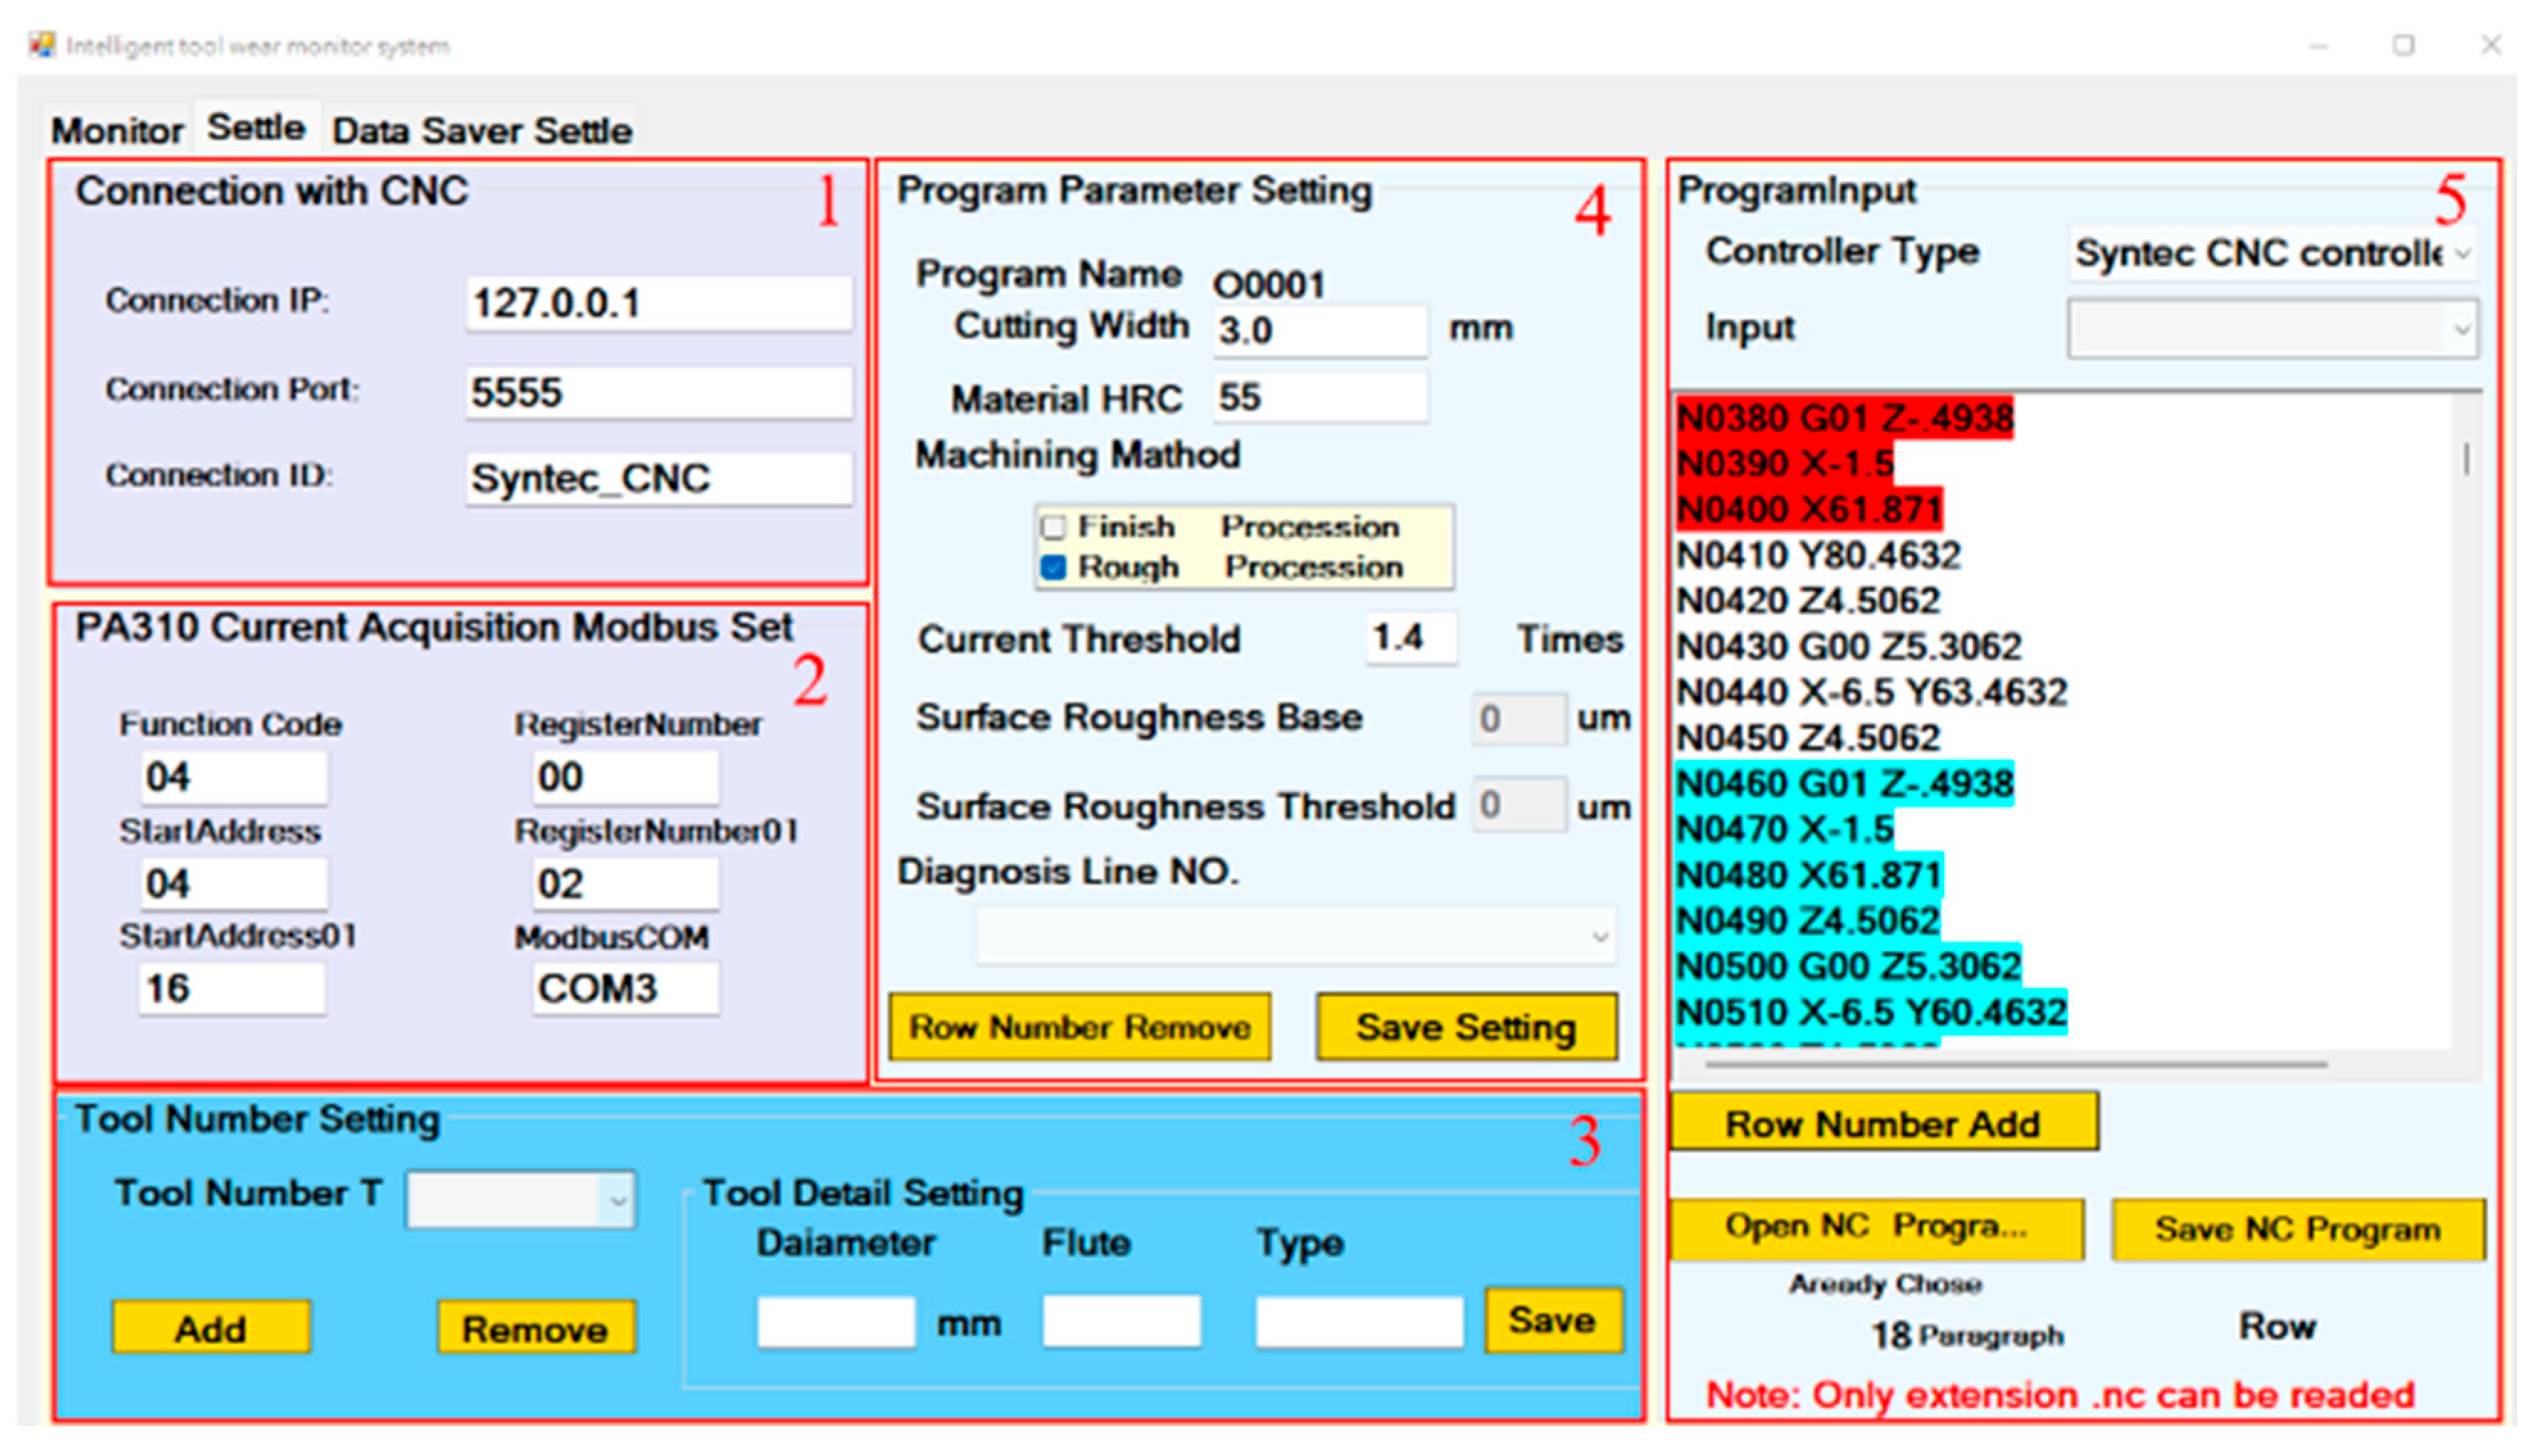
Task: Check the Finish Procession checkbox
Action: [1053, 527]
